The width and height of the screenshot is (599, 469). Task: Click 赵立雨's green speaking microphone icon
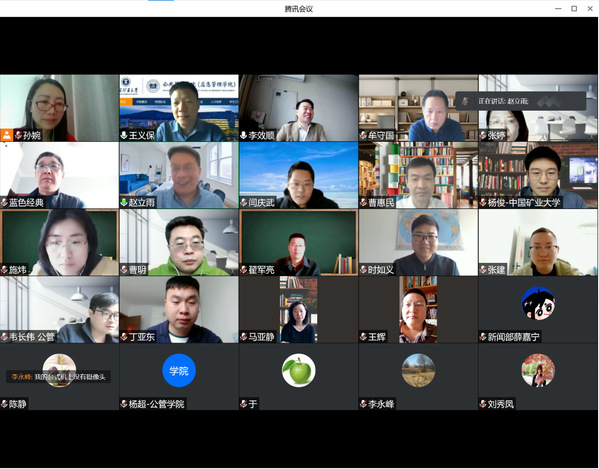(x=124, y=202)
